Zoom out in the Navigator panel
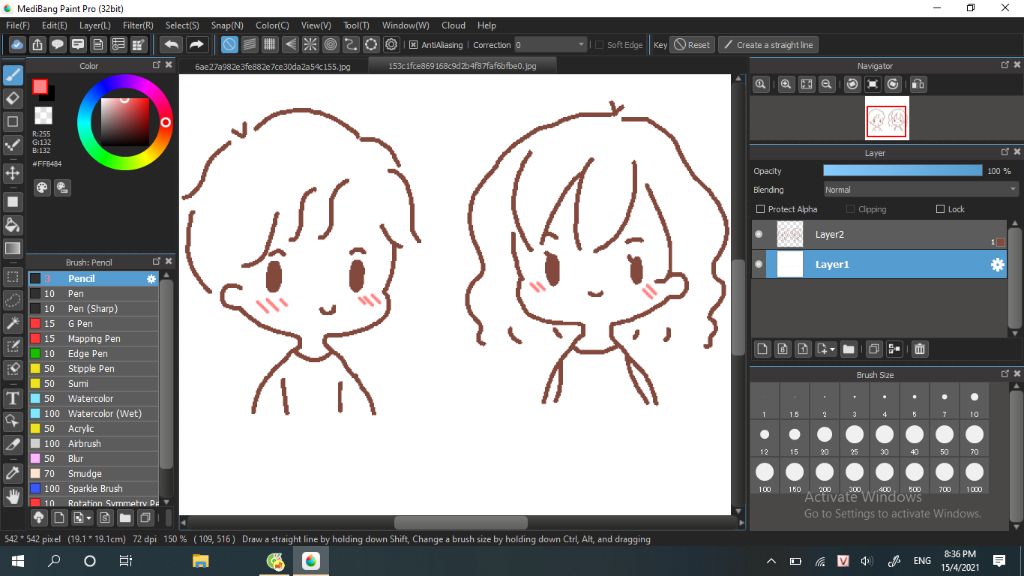This screenshot has height=576, width=1024. click(x=826, y=84)
